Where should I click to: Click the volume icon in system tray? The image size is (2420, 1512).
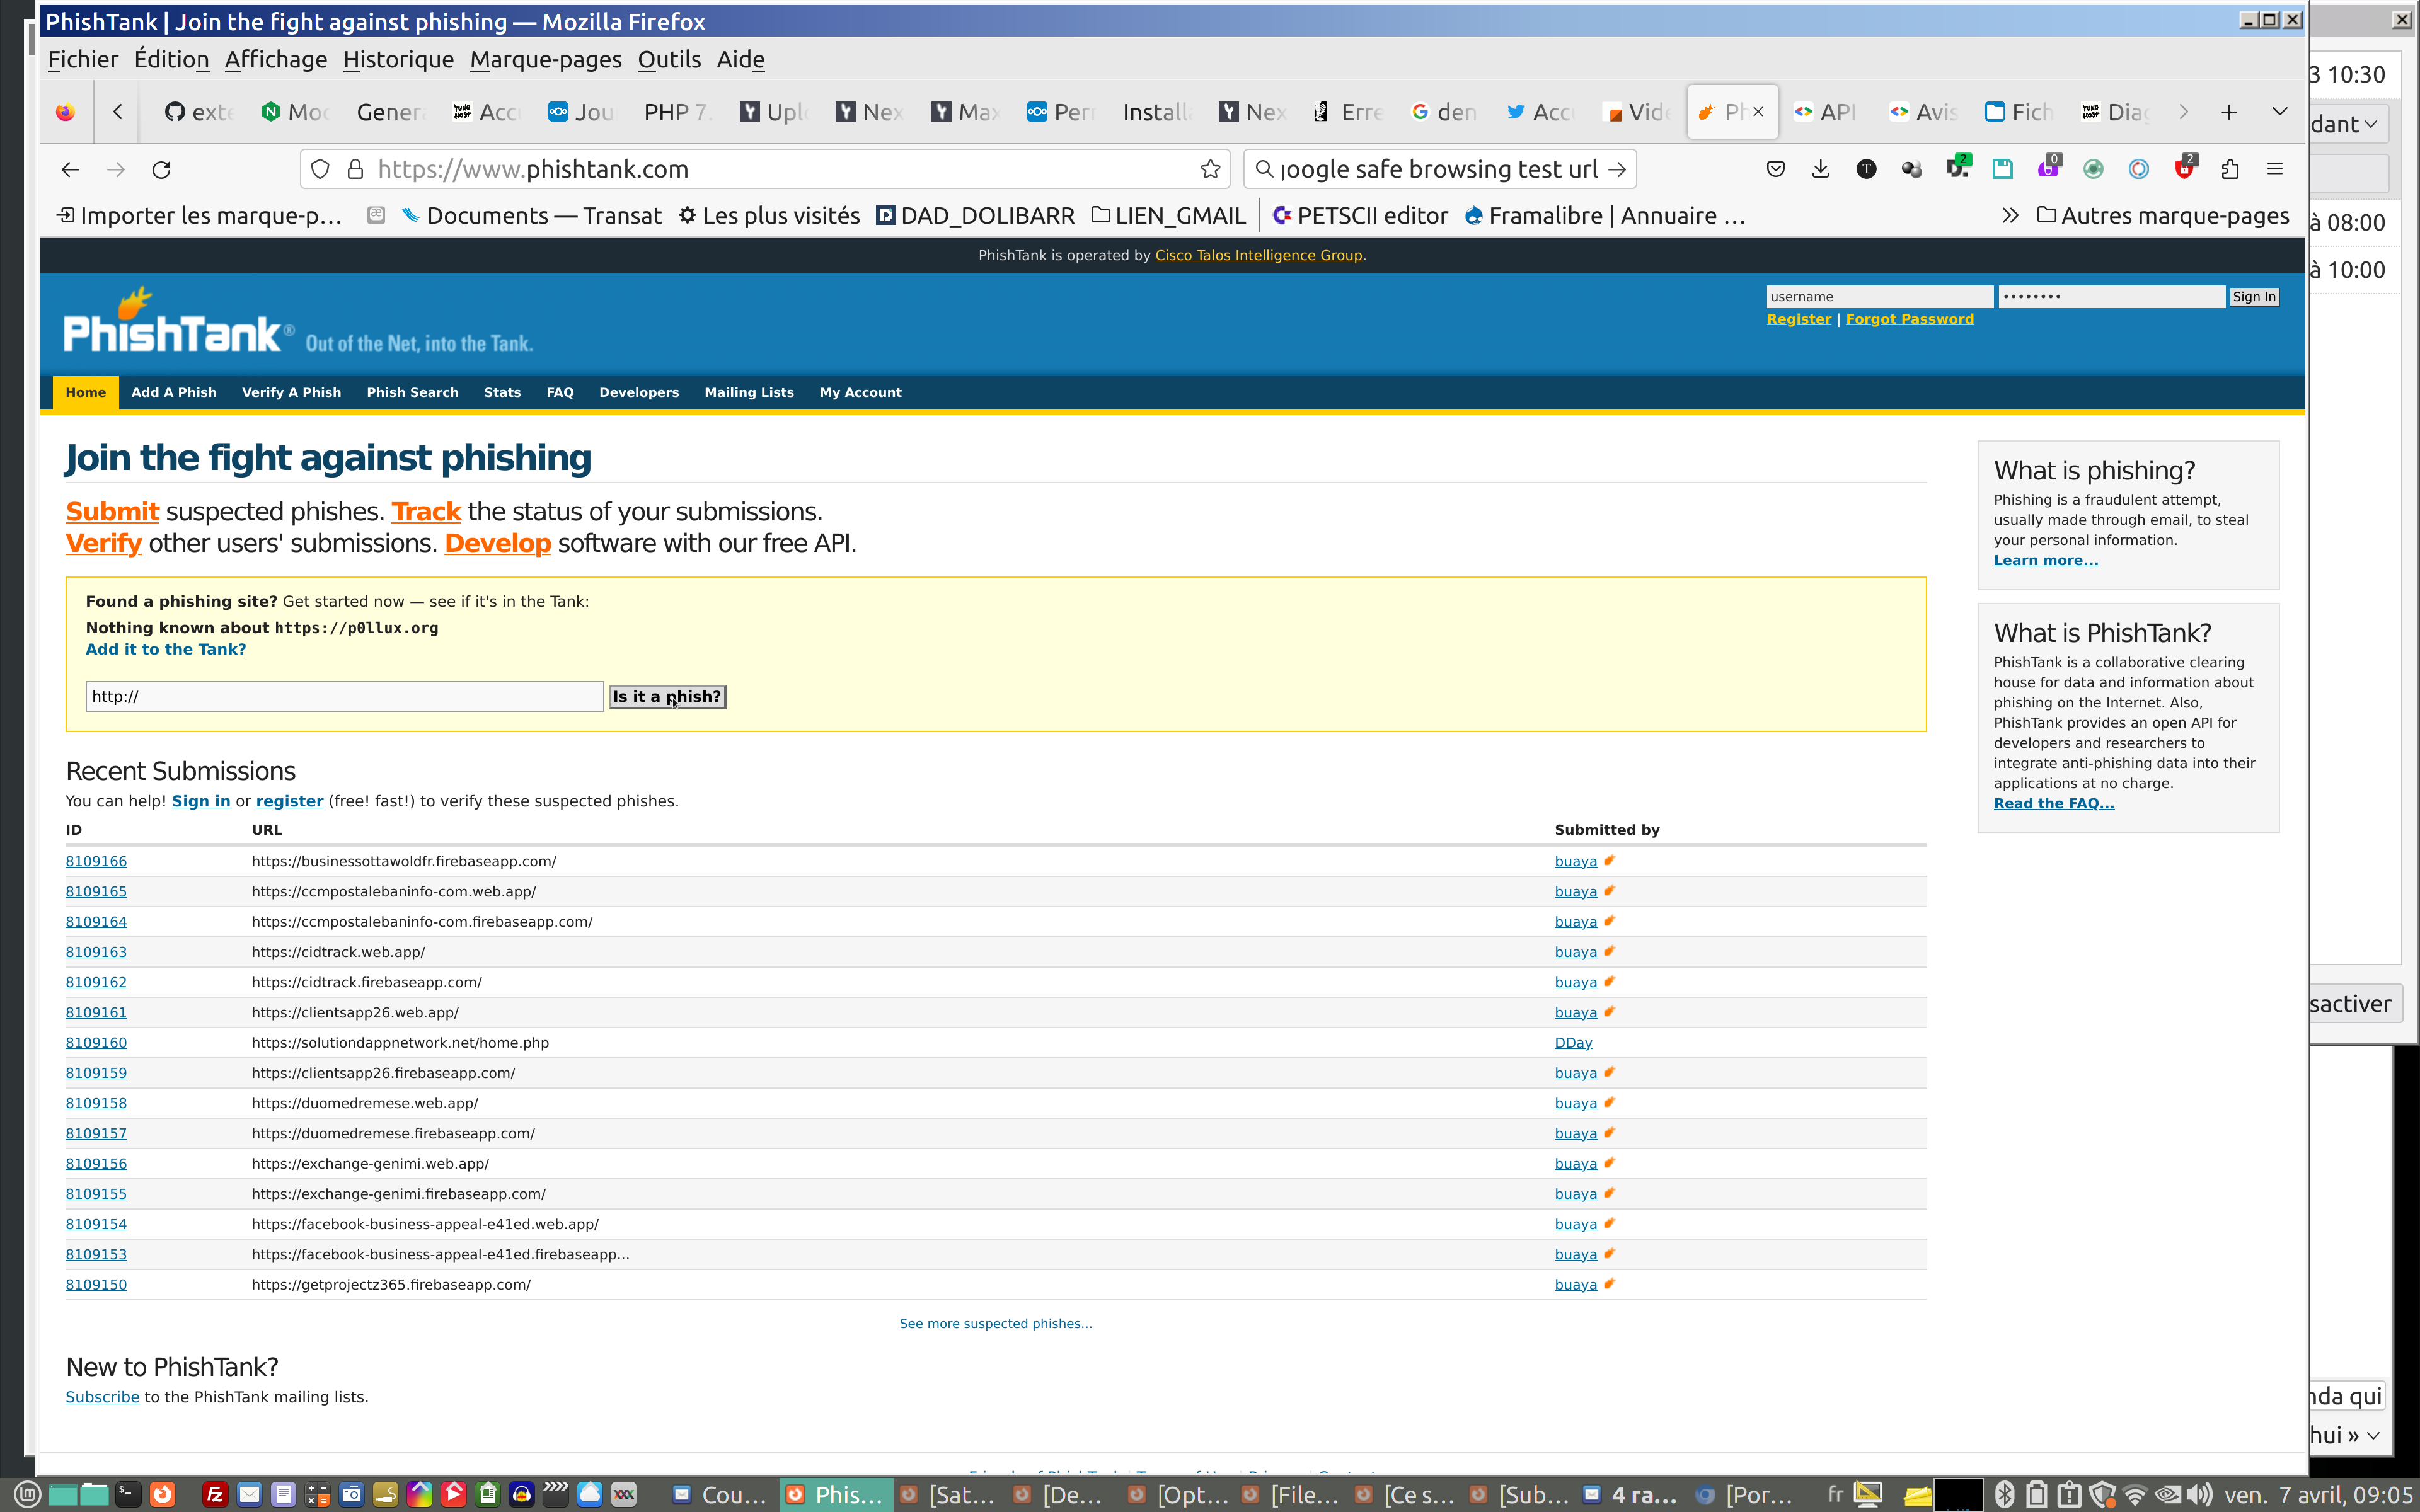point(2199,1494)
